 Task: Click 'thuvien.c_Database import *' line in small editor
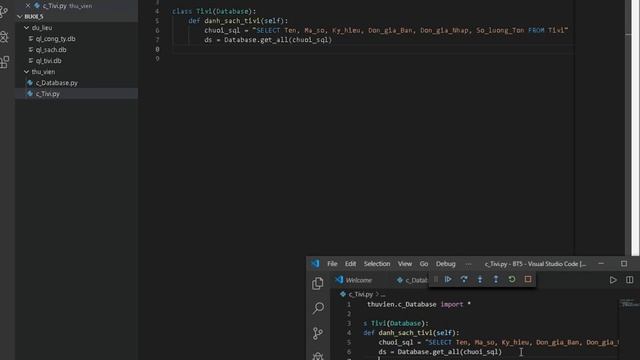419,304
